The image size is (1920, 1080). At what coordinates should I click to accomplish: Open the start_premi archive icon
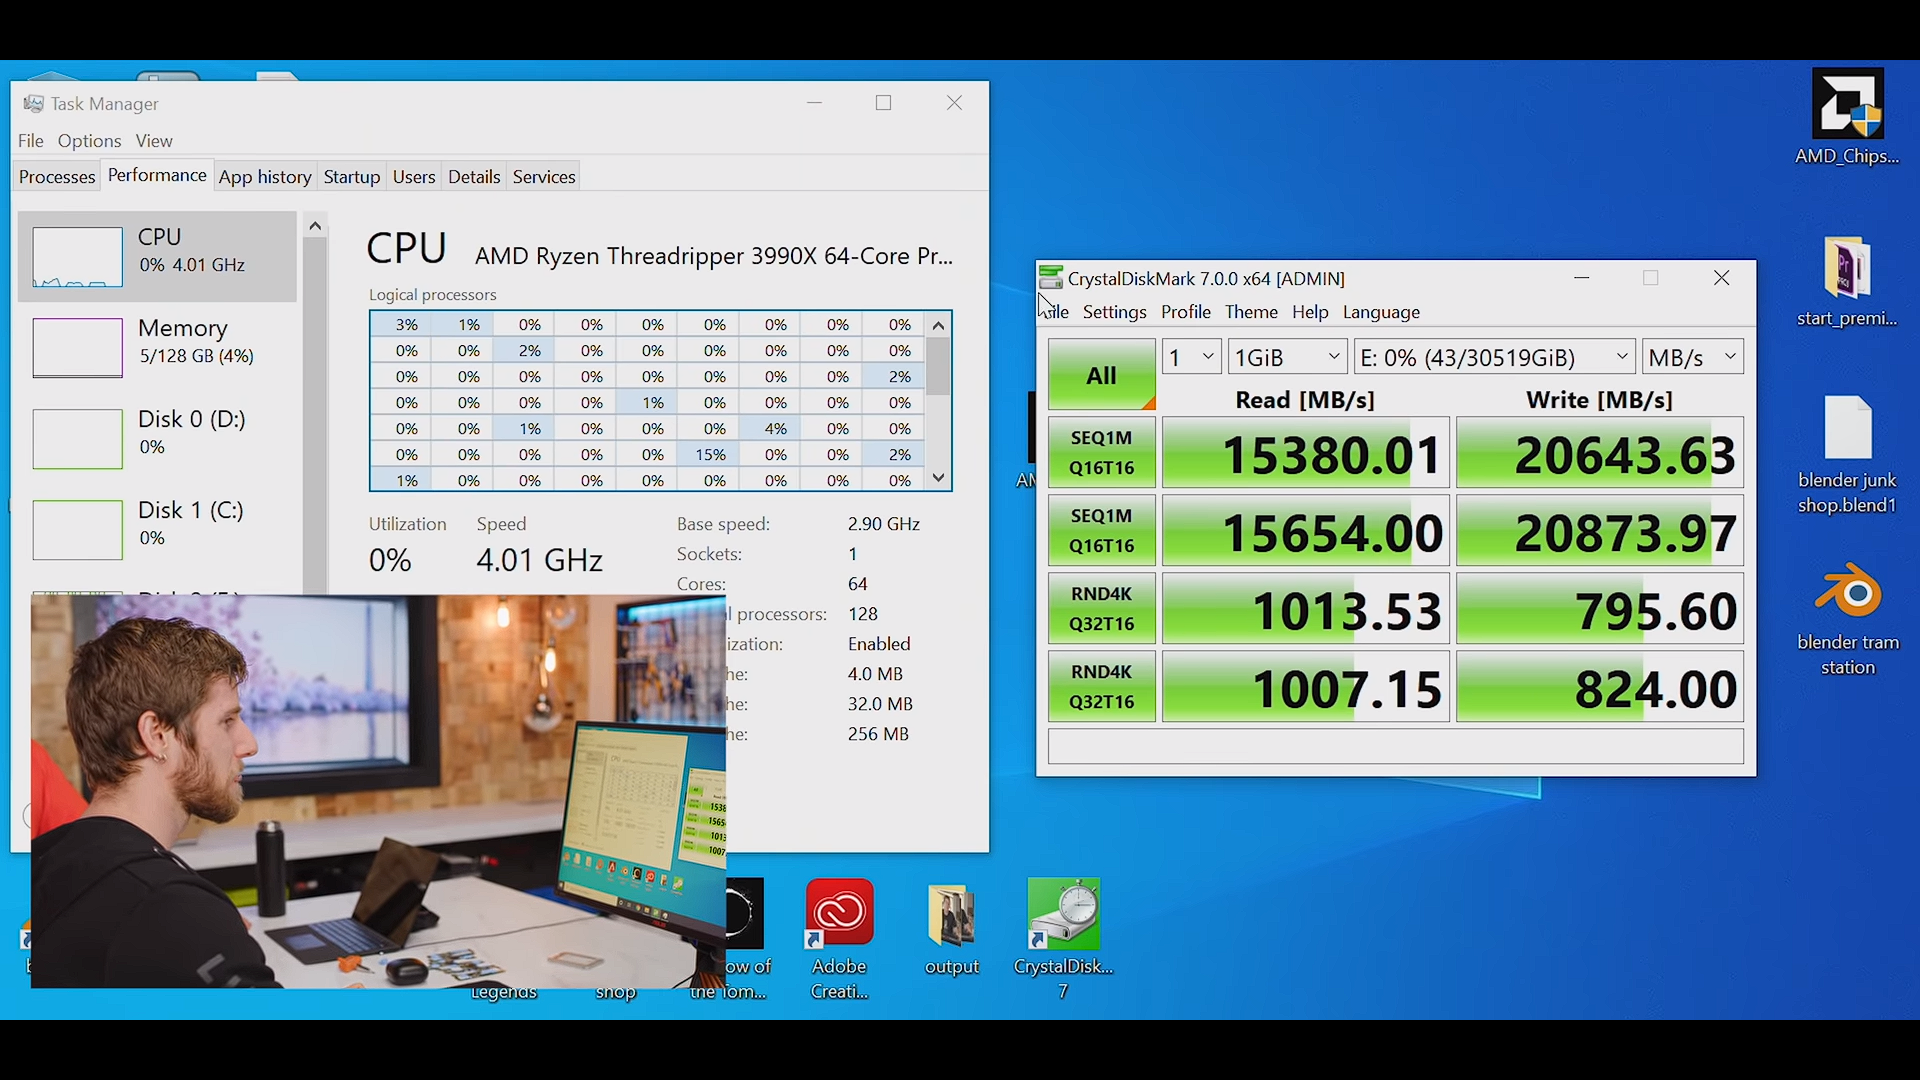1847,270
